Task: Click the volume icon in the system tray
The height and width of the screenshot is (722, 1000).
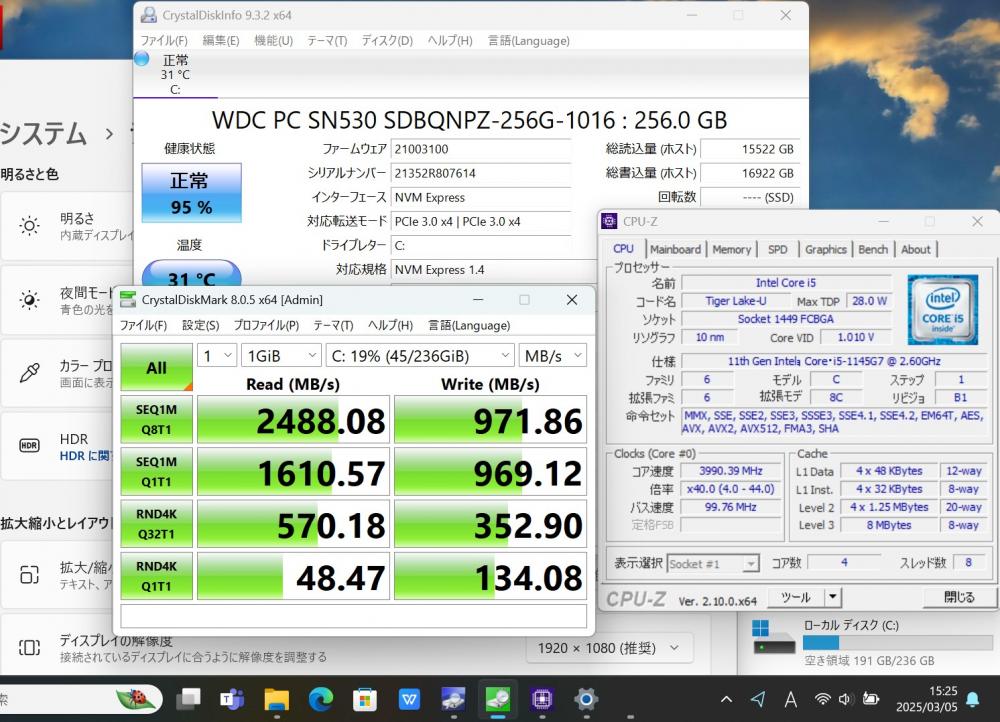Action: pyautogui.click(x=846, y=699)
